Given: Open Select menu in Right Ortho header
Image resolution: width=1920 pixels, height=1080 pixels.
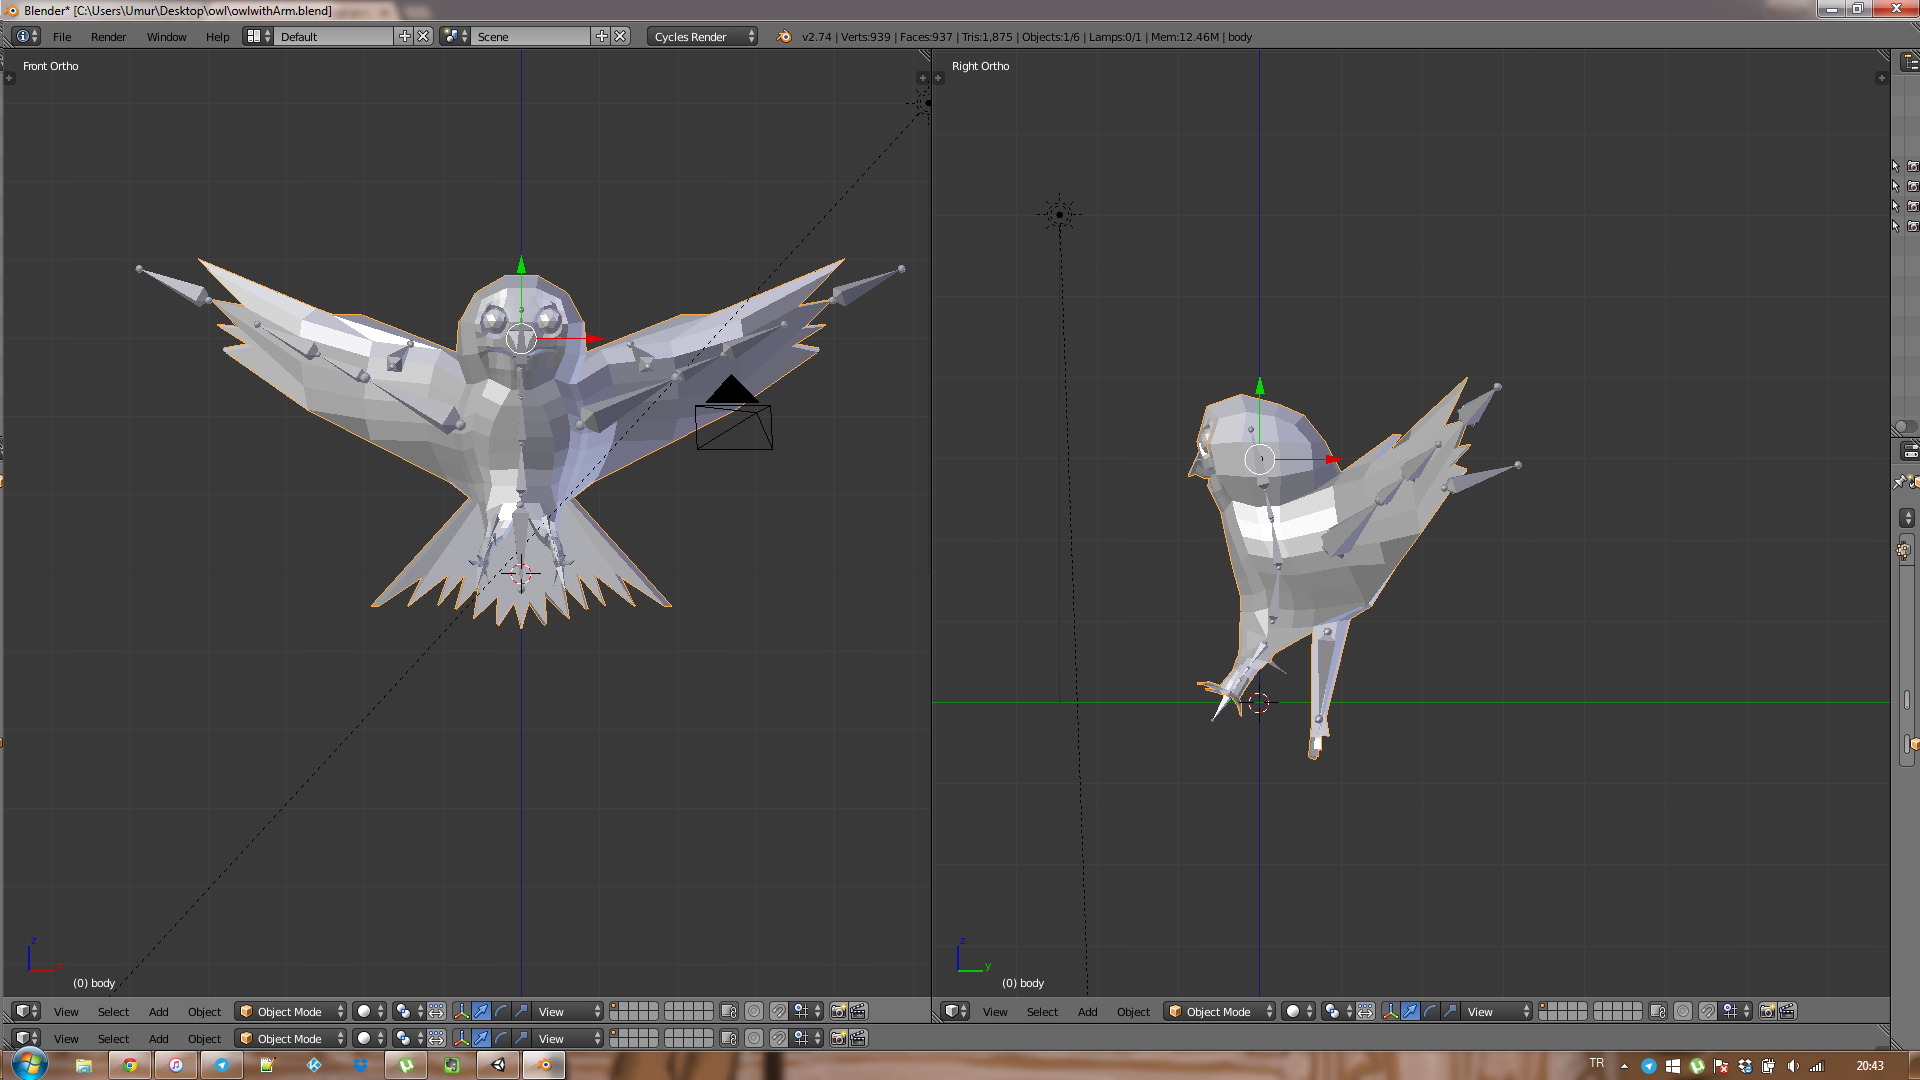Looking at the screenshot, I should tap(1042, 1012).
